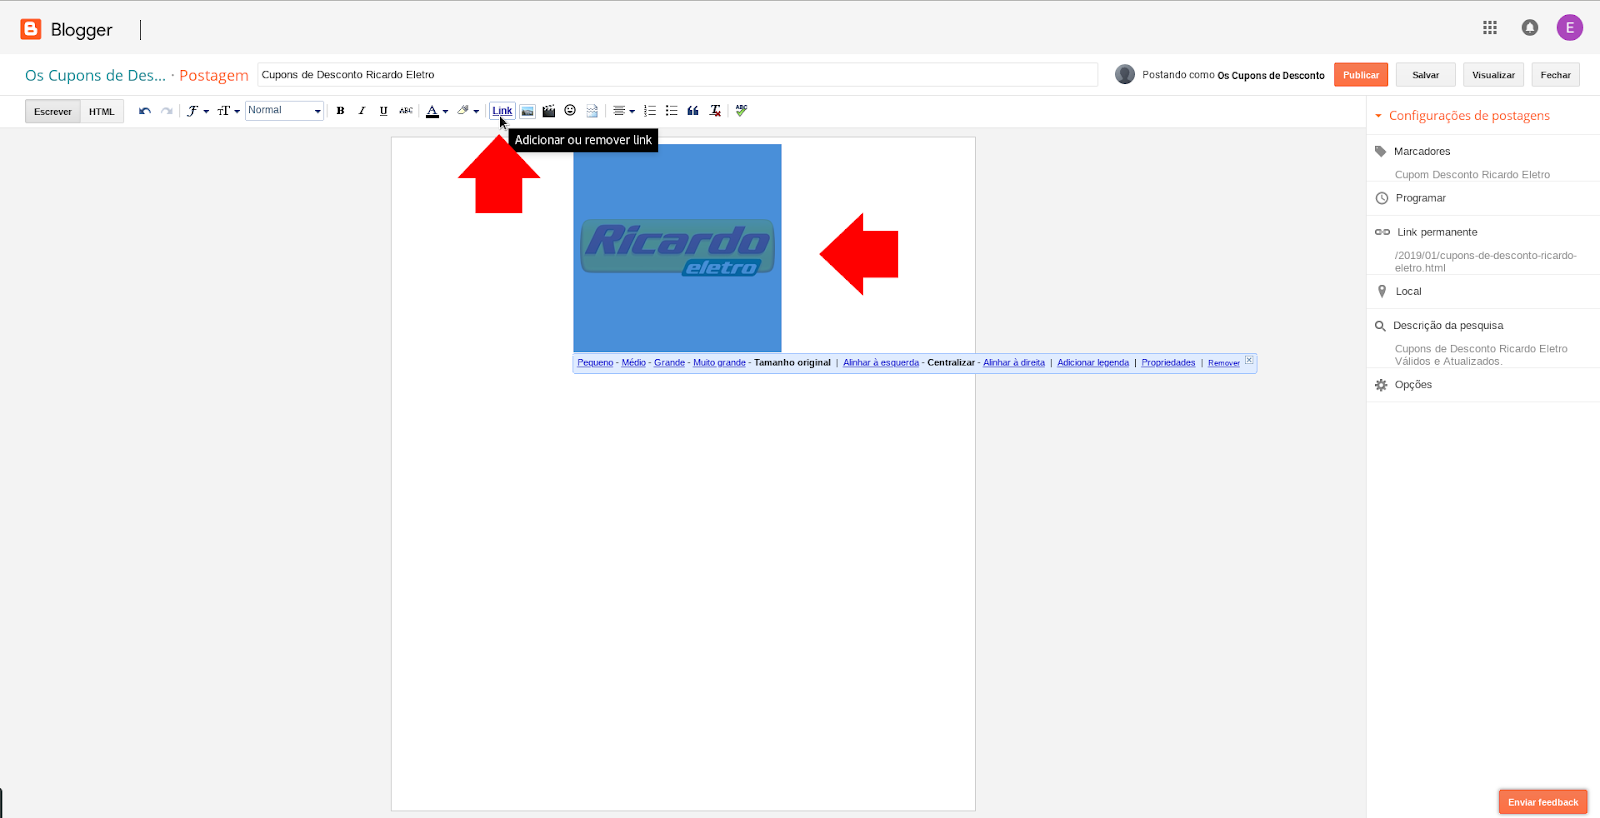
Task: Open the notifications bell icon
Action: click(1530, 28)
